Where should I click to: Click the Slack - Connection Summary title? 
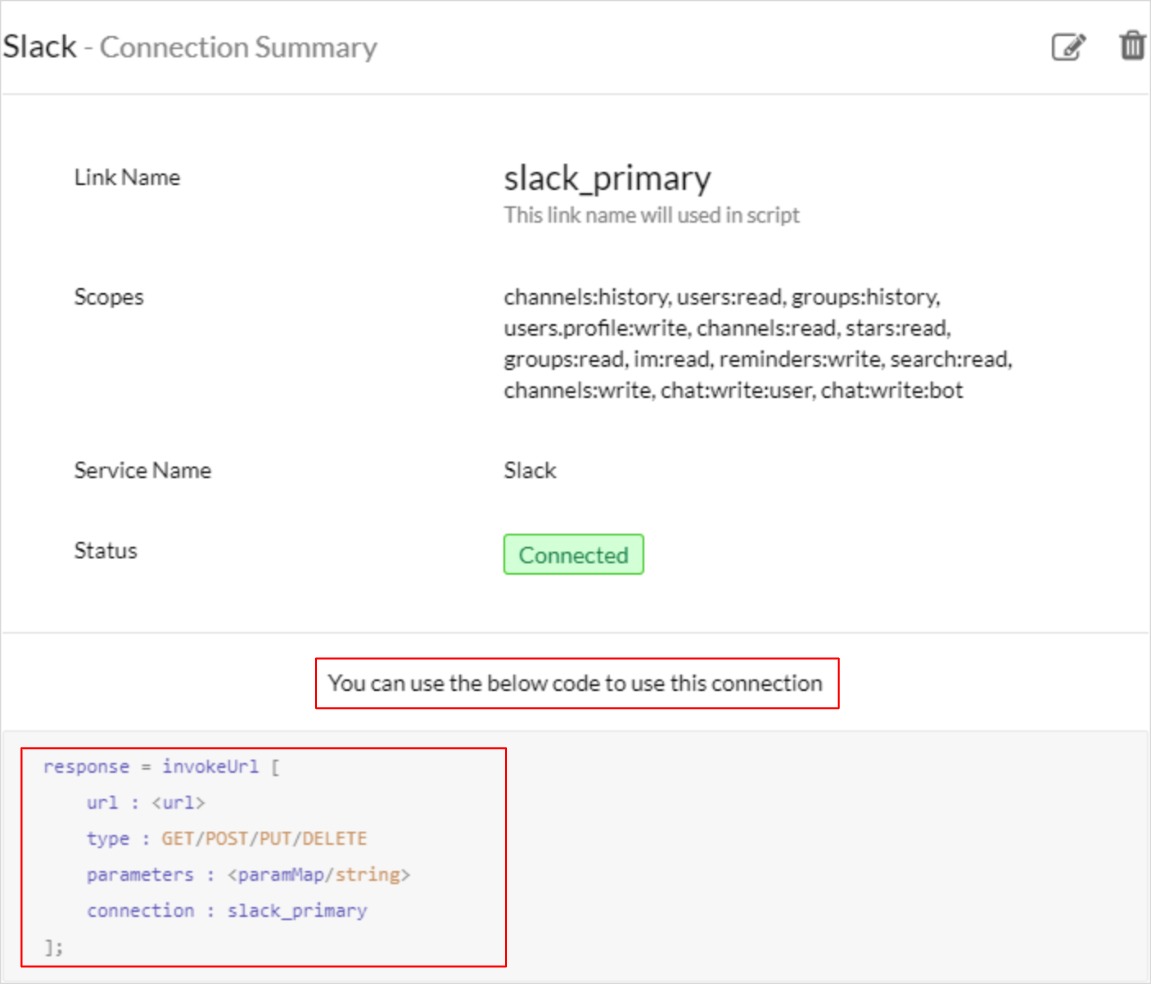190,47
